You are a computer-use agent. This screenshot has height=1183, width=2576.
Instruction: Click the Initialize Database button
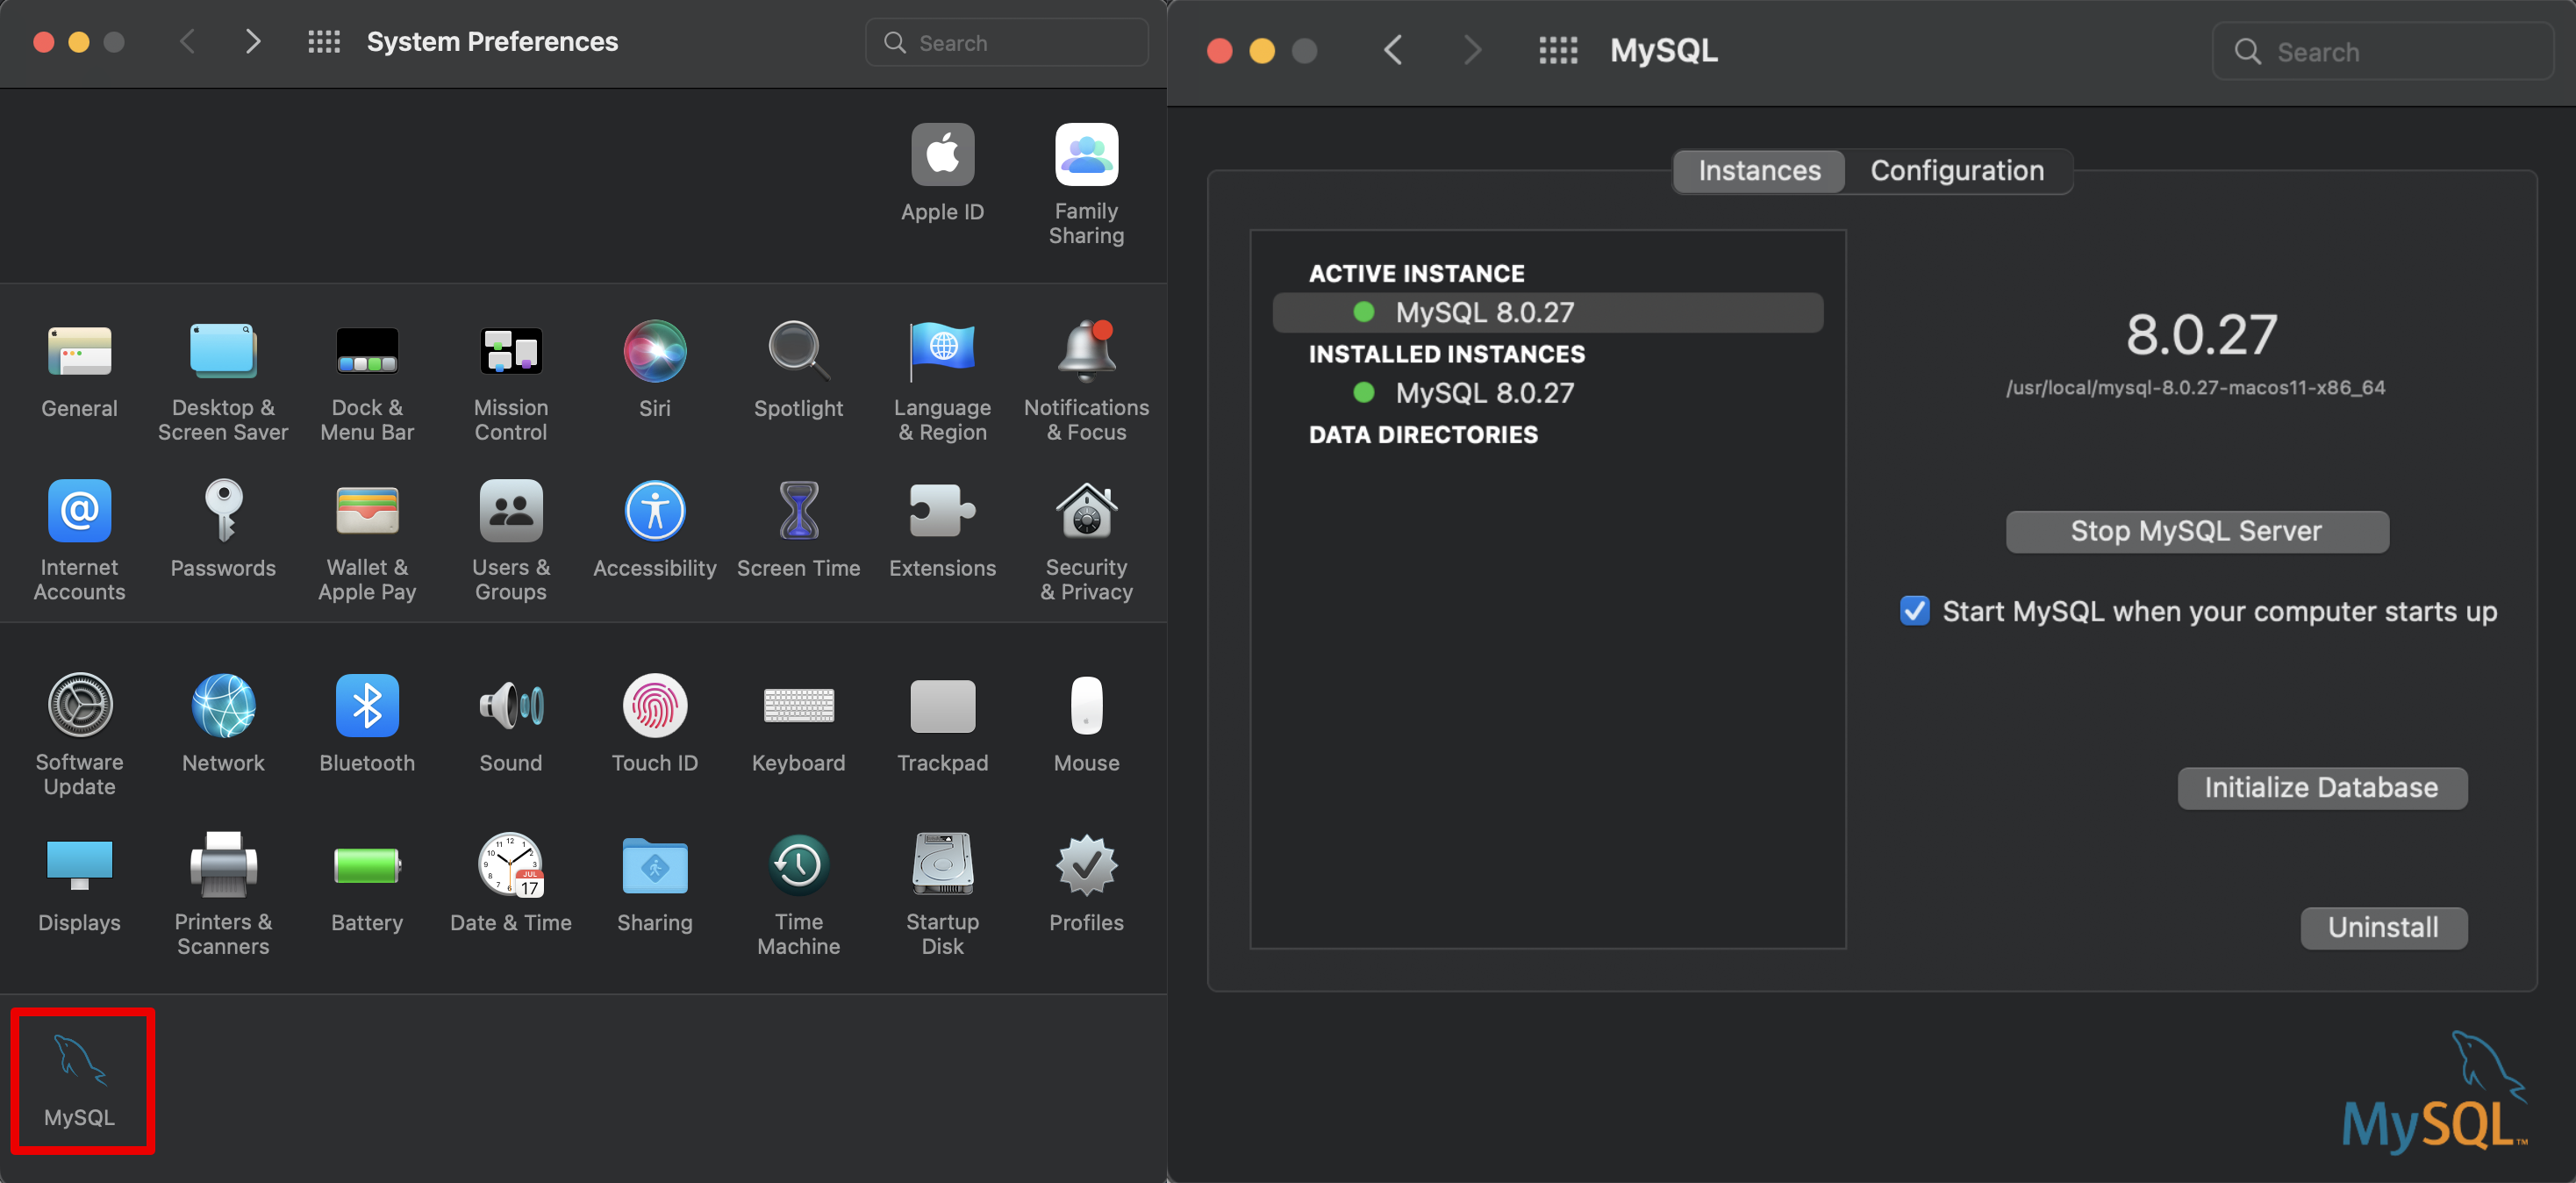(2321, 788)
